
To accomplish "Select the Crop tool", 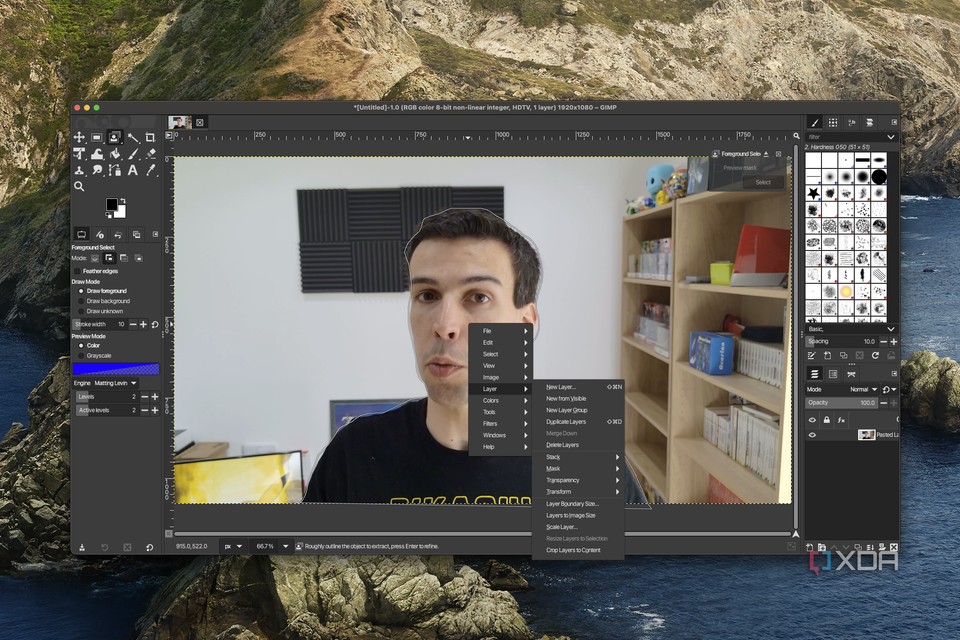I will 151,137.
